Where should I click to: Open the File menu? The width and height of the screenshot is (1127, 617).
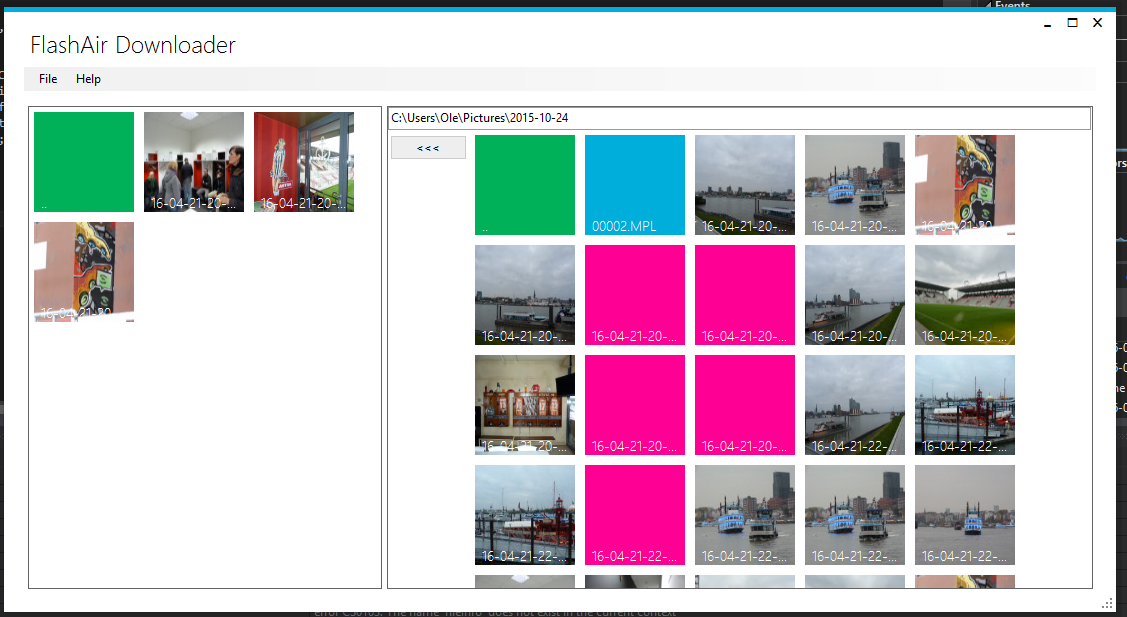(48, 79)
